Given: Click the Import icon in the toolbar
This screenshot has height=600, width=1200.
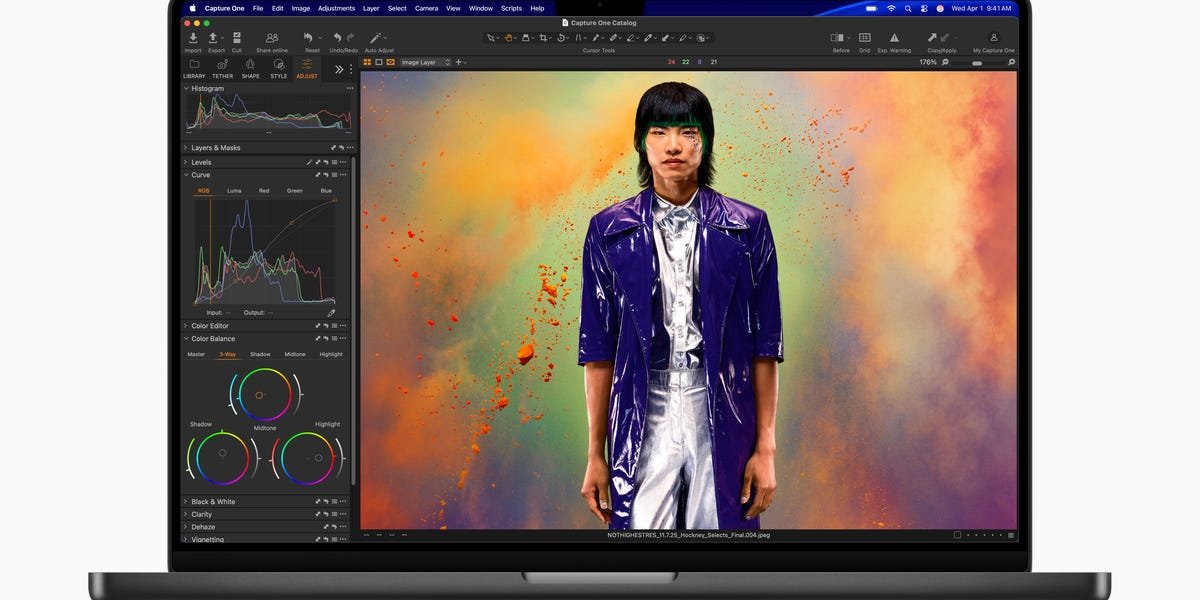Looking at the screenshot, I should (193, 39).
